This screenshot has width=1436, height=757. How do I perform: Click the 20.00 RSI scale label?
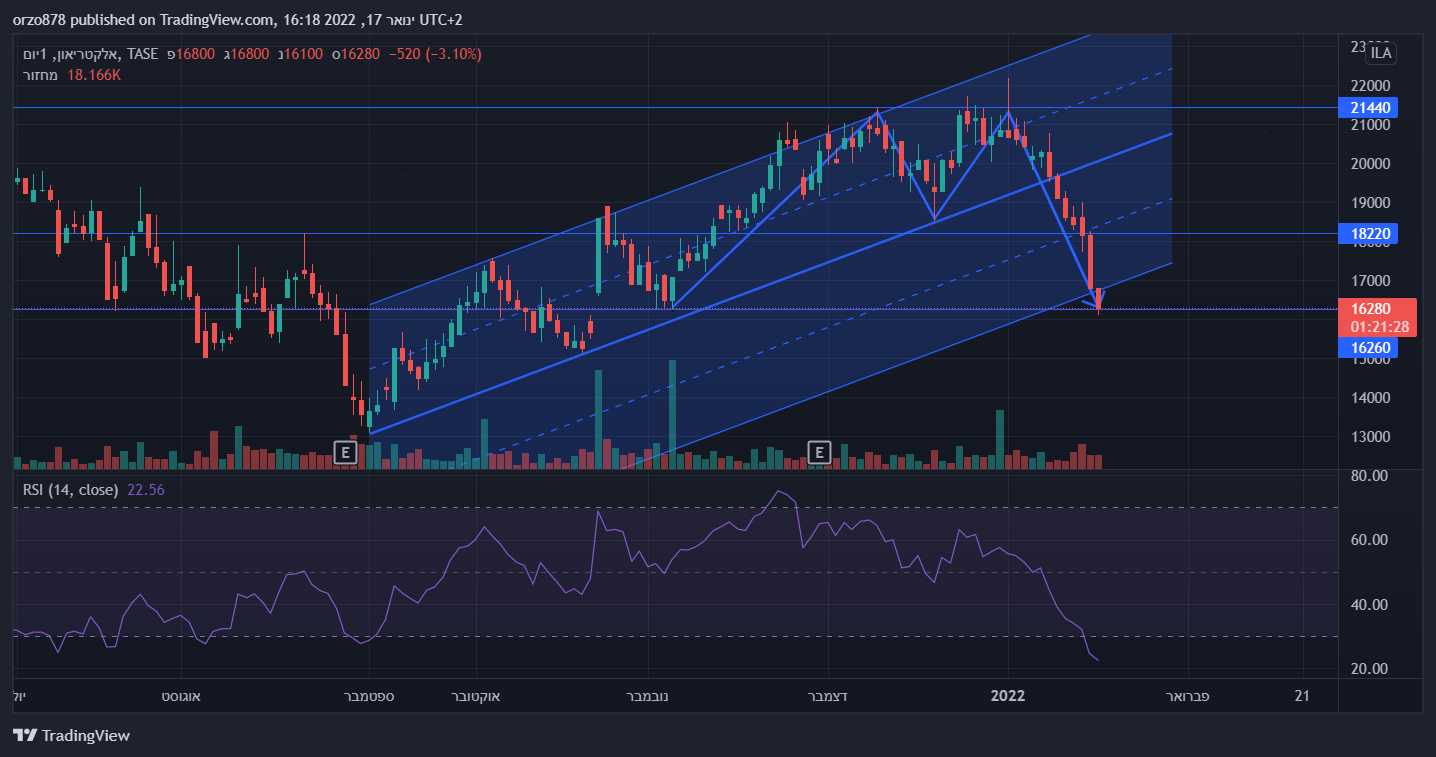[1368, 669]
